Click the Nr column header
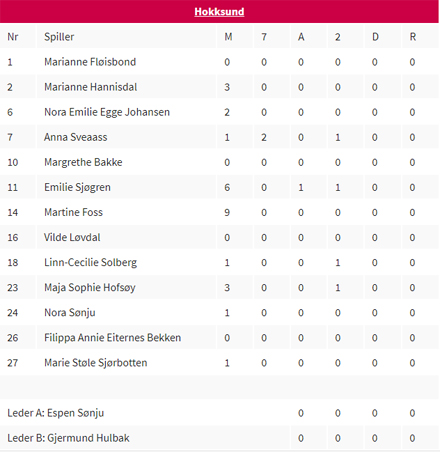This screenshot has width=440, height=452. [x=13, y=37]
